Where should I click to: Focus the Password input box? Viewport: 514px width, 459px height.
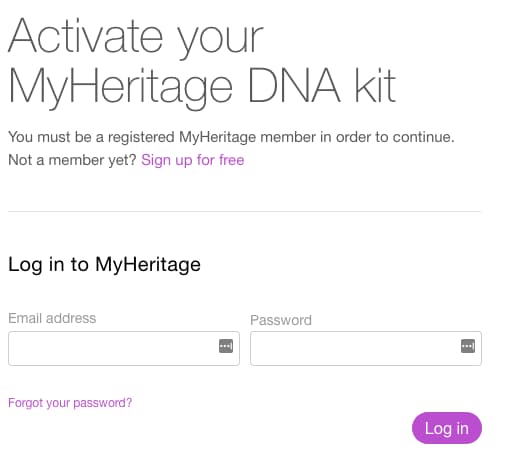[x=366, y=348]
